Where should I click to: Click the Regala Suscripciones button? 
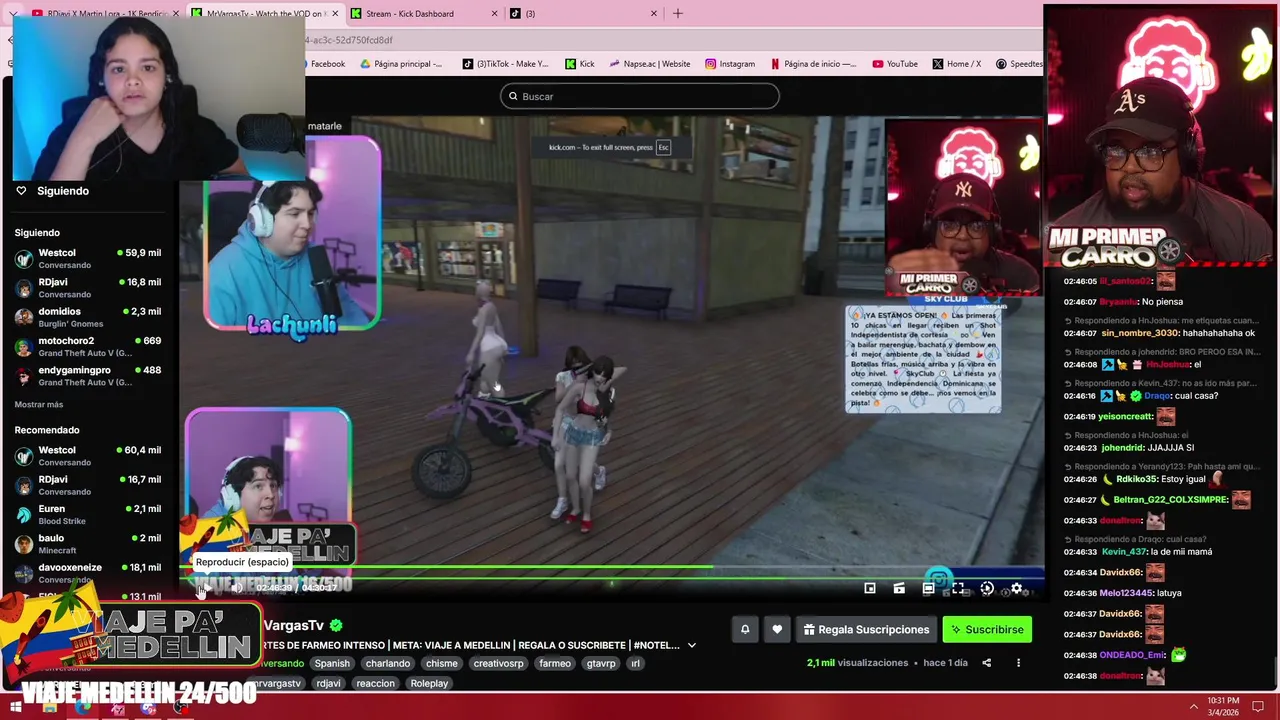(866, 629)
